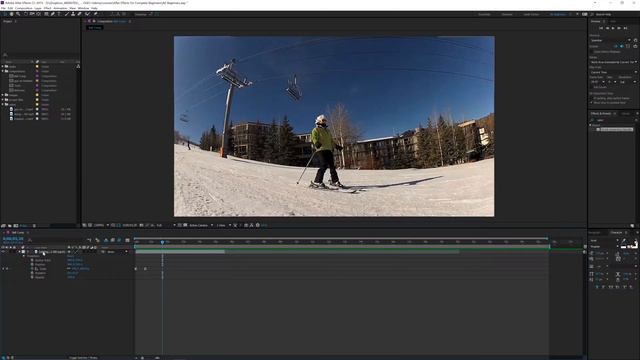Click the snapshot camera icon below viewer
Viewport: 640px width, 360px height.
pyautogui.click(x=140, y=225)
